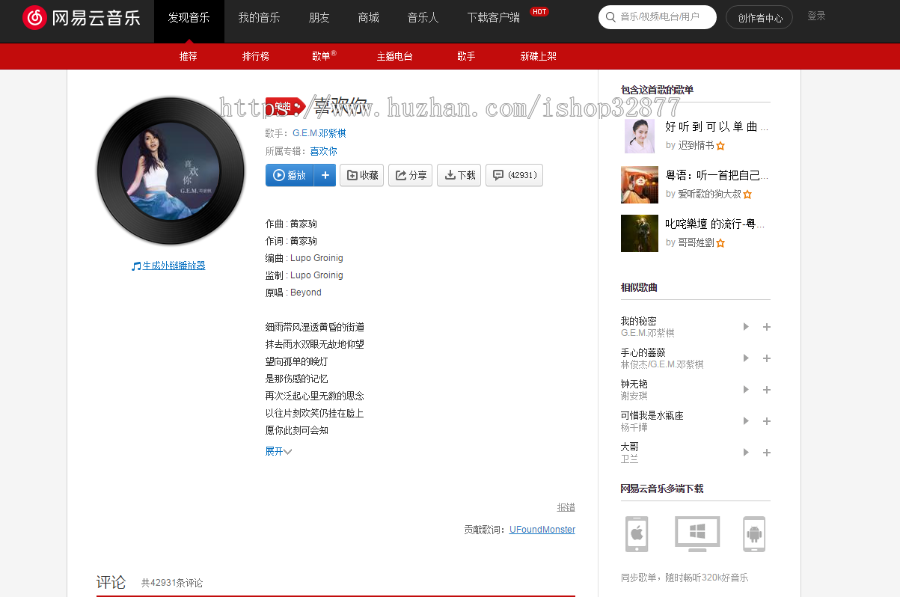Open similar song 可惜我是水瓶座
Screen dimensions: 900x597
point(652,416)
